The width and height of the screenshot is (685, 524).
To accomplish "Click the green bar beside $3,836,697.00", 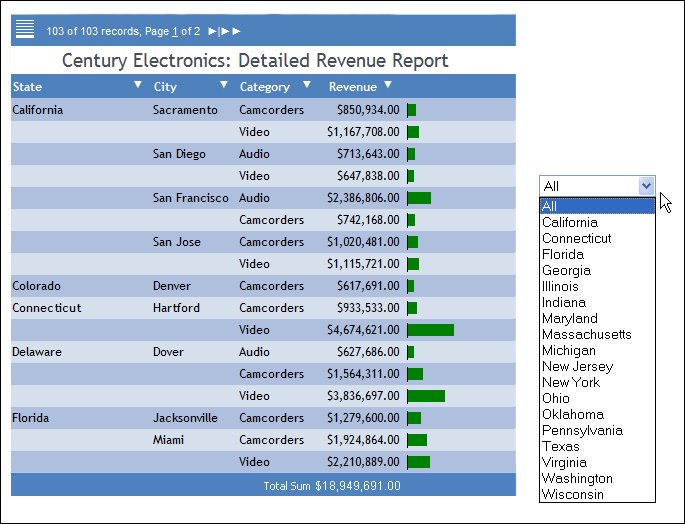I will coord(426,396).
